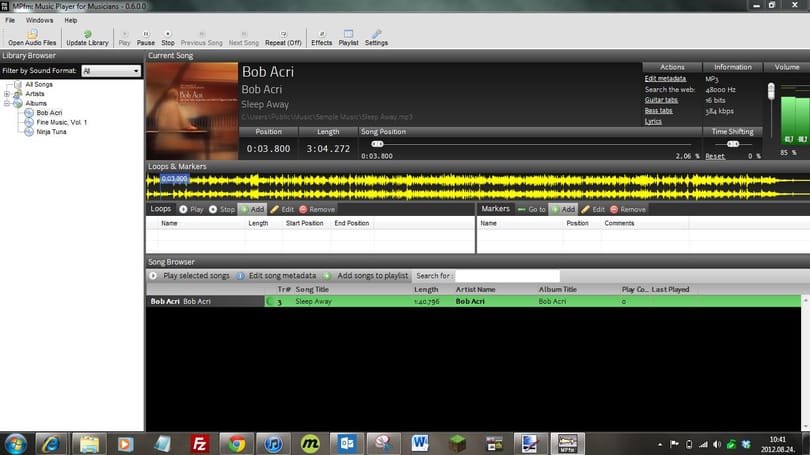Open Microsoft Word from the taskbar

(x=420, y=444)
